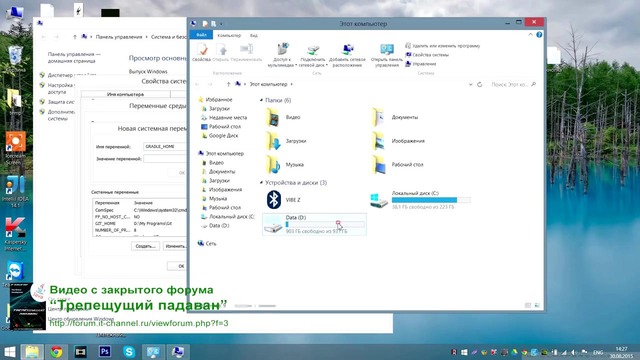Open File Explorer taskbar icon

pyautogui.click(x=32, y=351)
